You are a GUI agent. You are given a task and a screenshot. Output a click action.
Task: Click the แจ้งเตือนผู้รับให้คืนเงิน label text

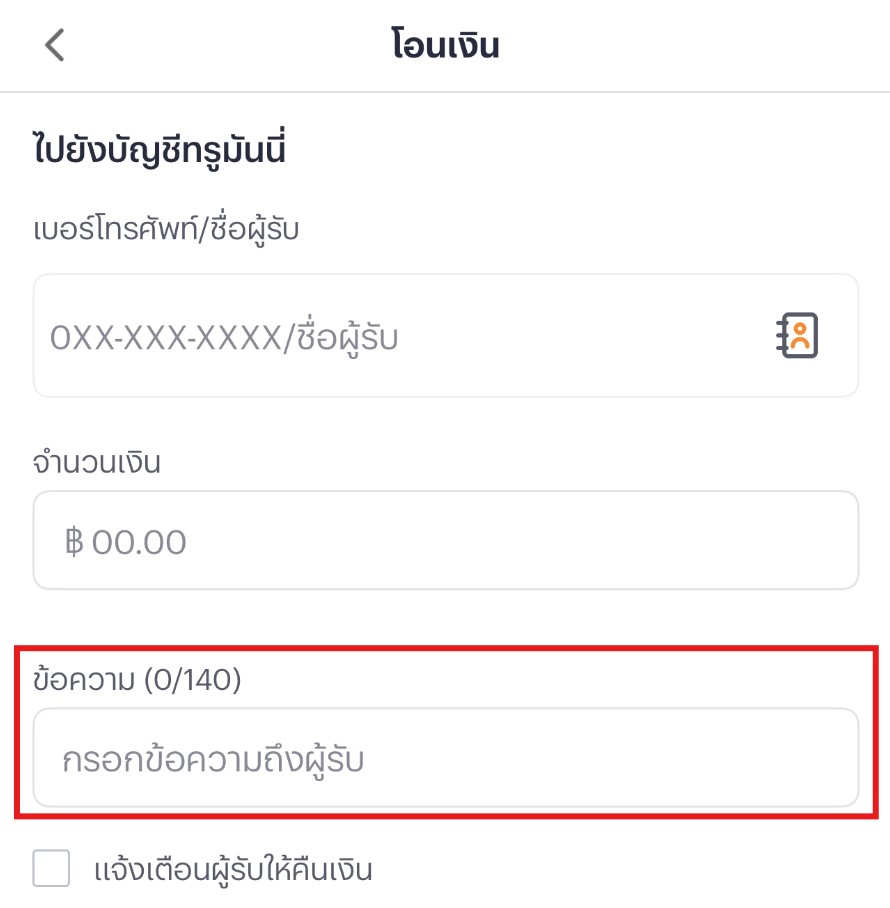coord(232,869)
